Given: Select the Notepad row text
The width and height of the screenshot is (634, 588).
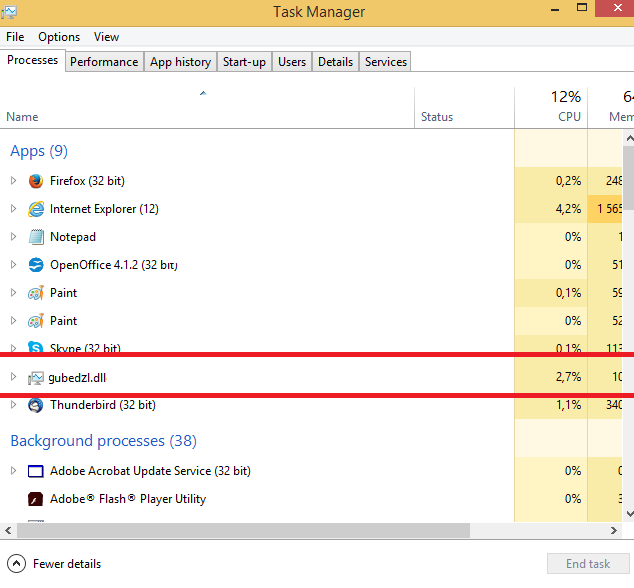Looking at the screenshot, I should pyautogui.click(x=73, y=237).
